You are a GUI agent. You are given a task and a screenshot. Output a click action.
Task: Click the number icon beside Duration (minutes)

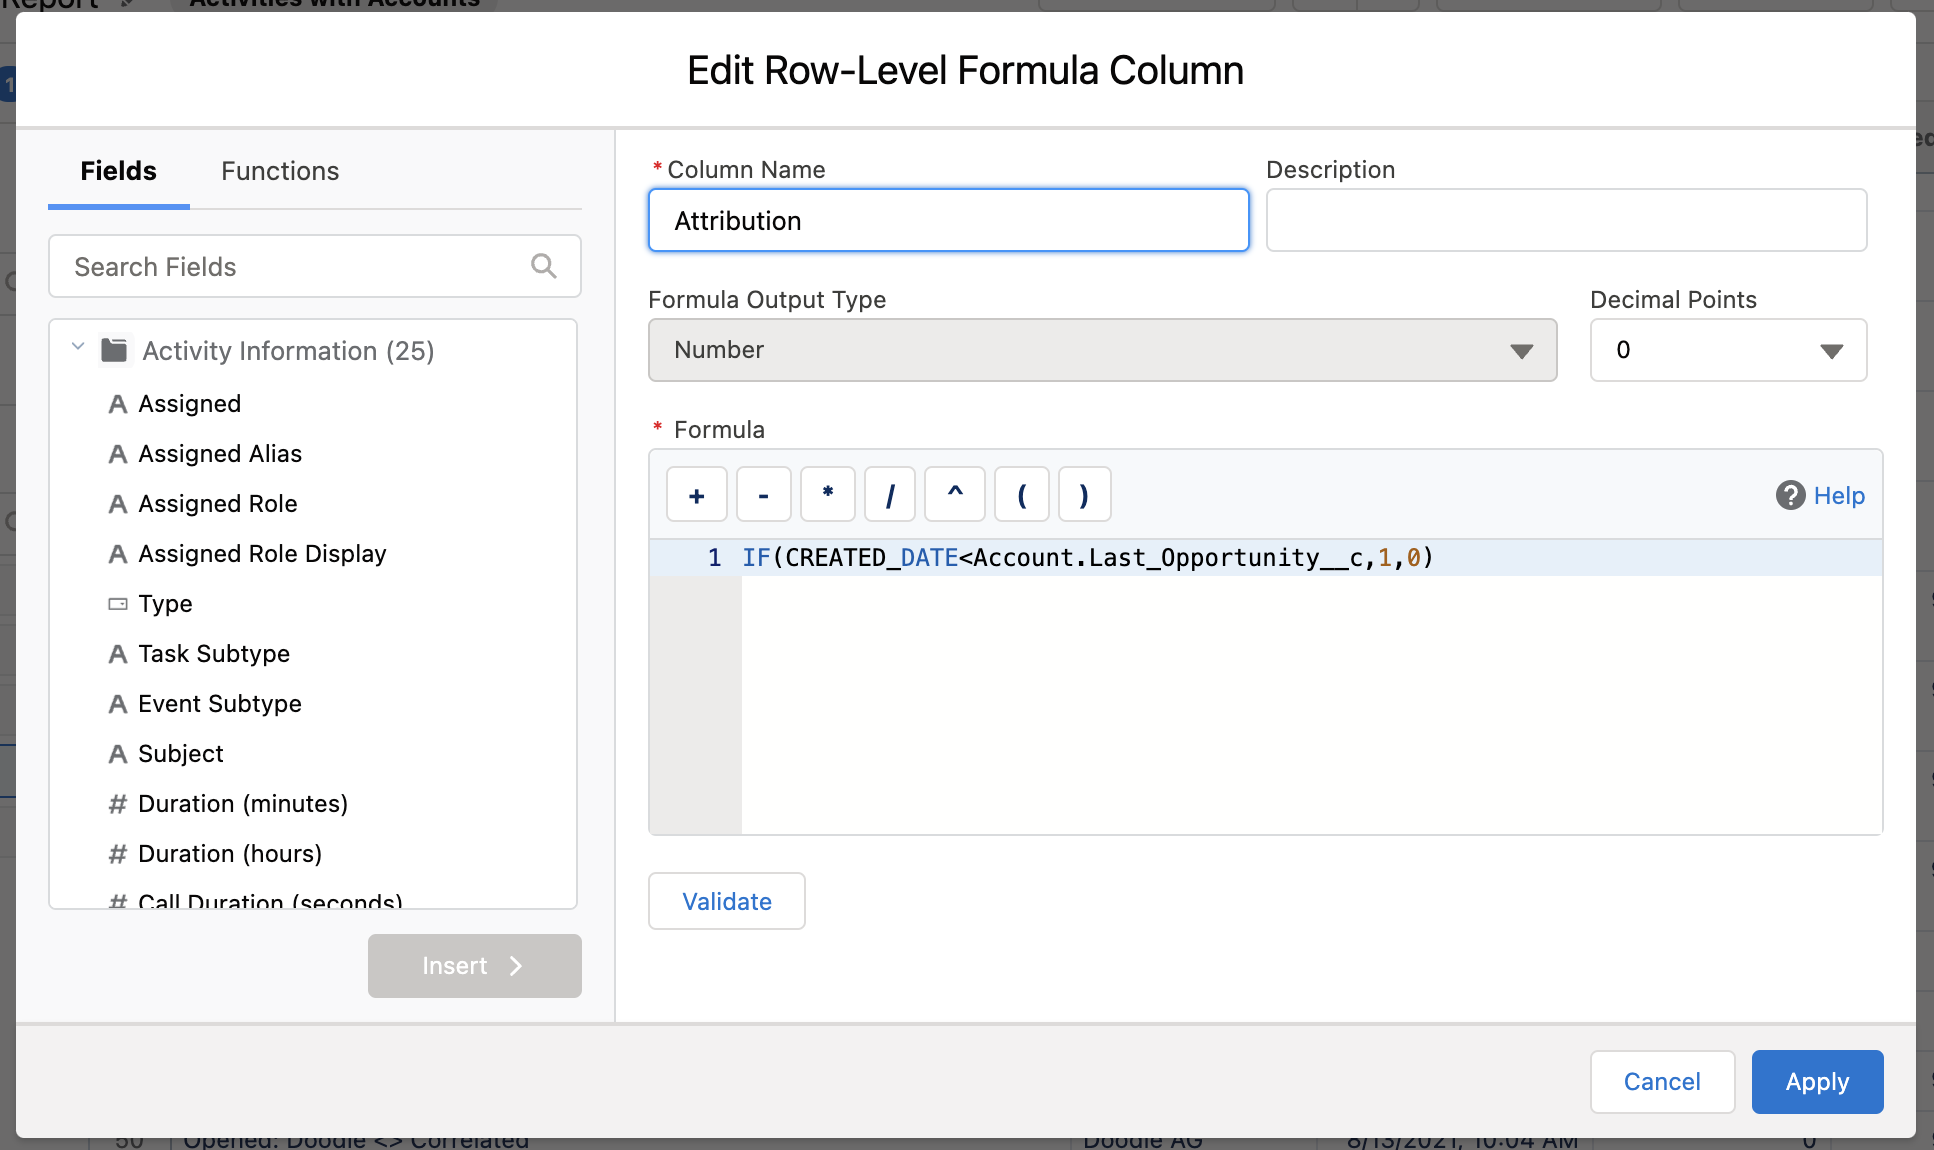coord(118,804)
